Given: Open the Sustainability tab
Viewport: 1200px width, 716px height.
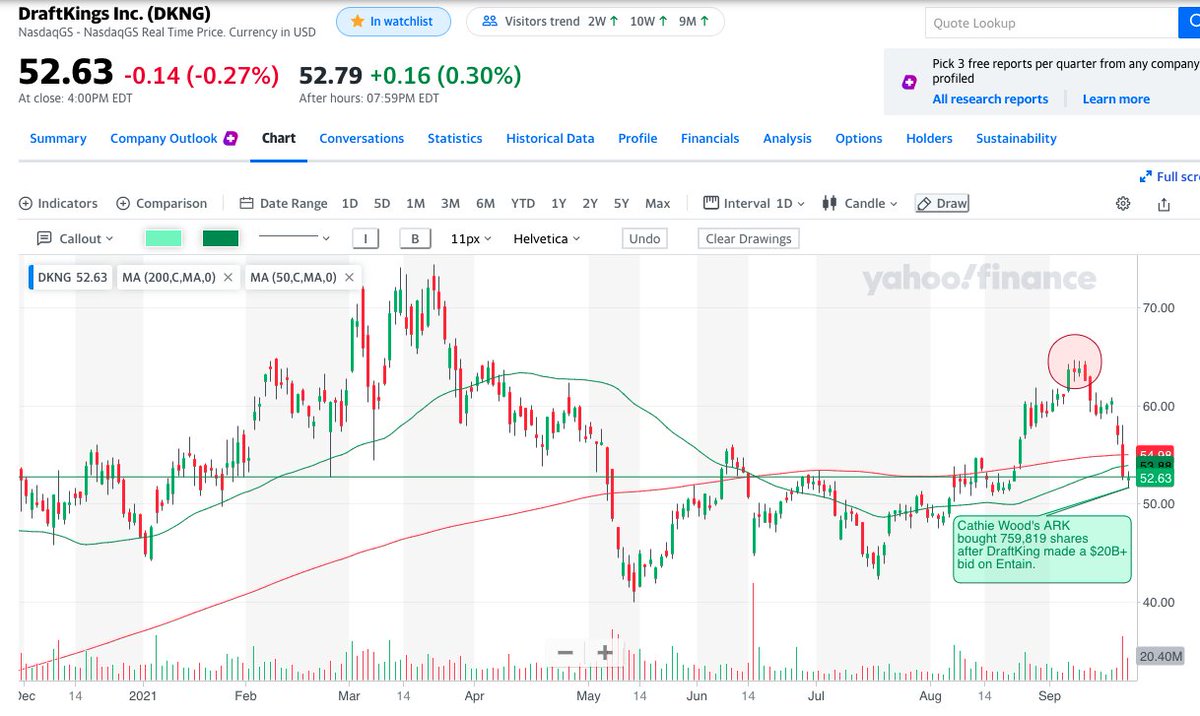Looking at the screenshot, I should [1016, 138].
